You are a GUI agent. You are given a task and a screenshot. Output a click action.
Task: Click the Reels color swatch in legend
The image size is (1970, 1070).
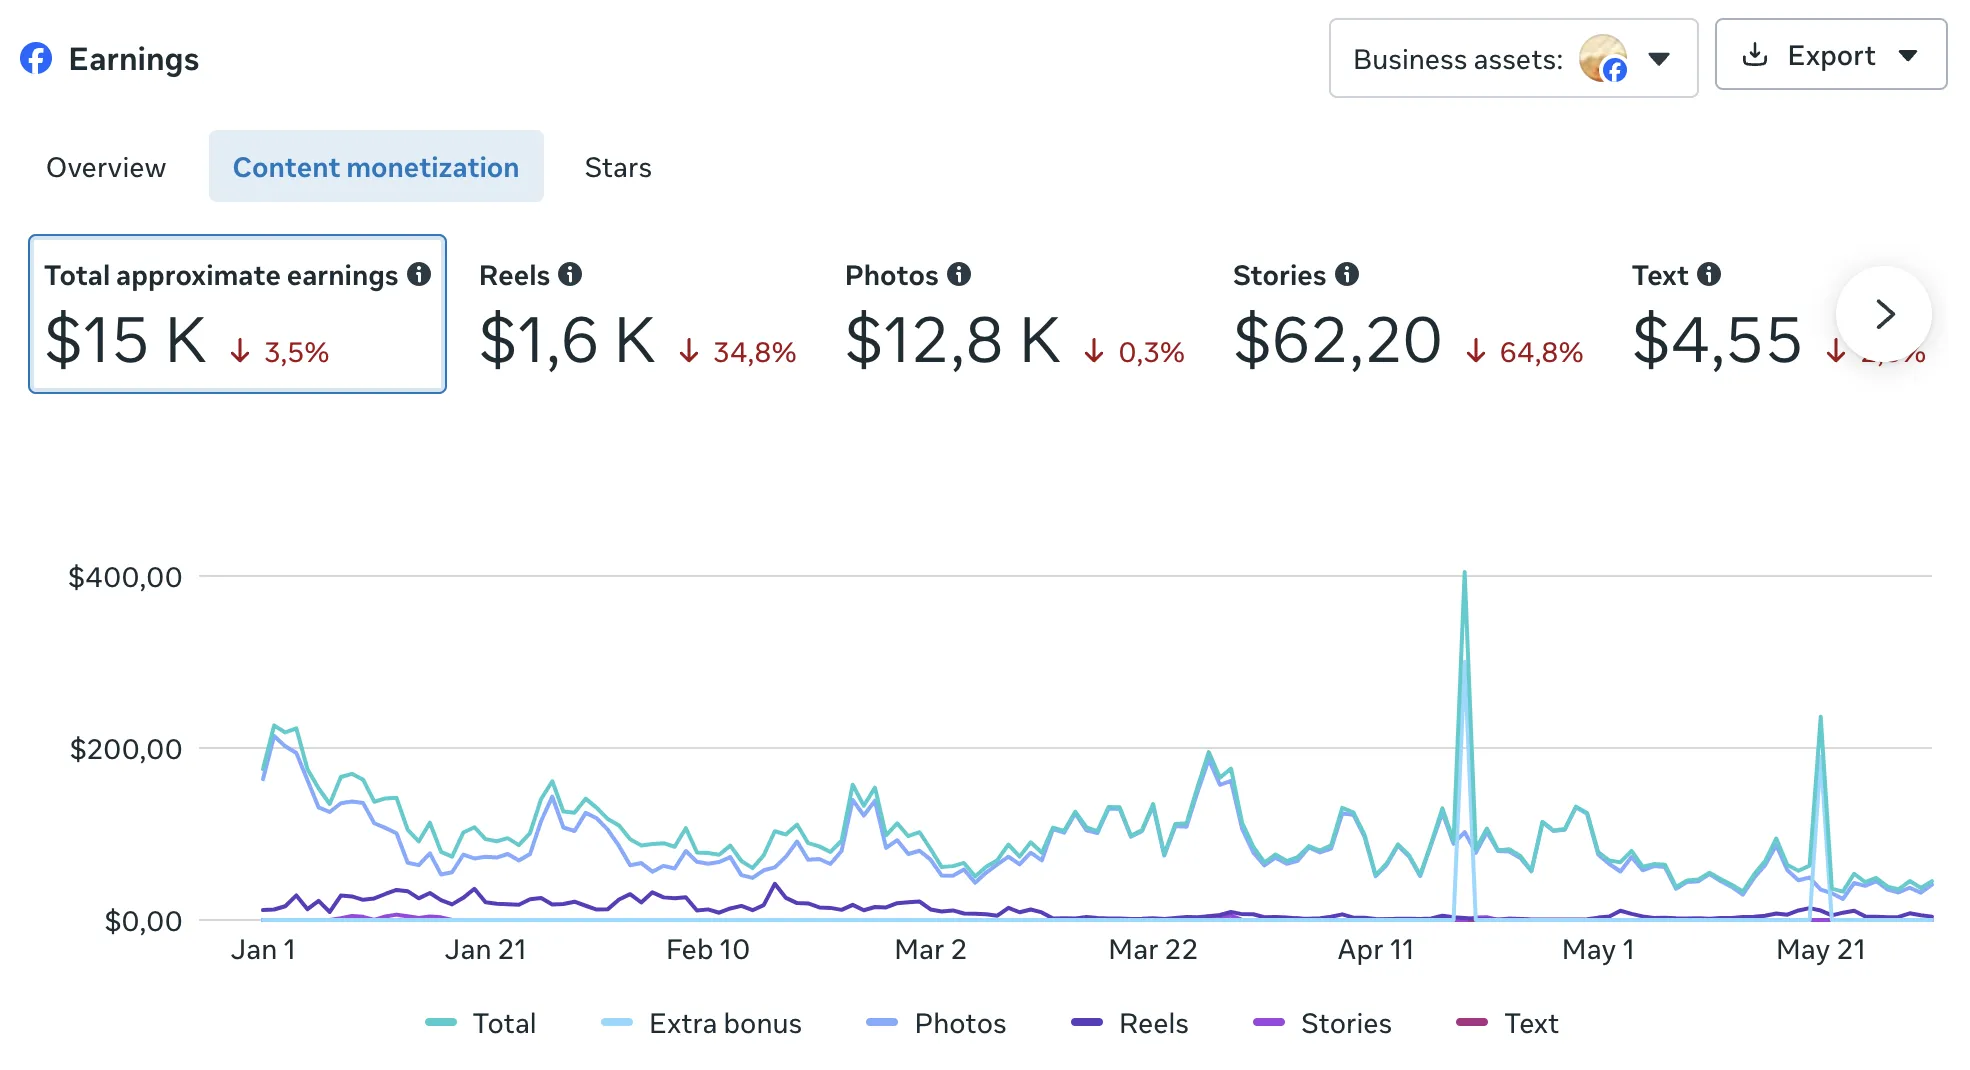pos(1087,1022)
